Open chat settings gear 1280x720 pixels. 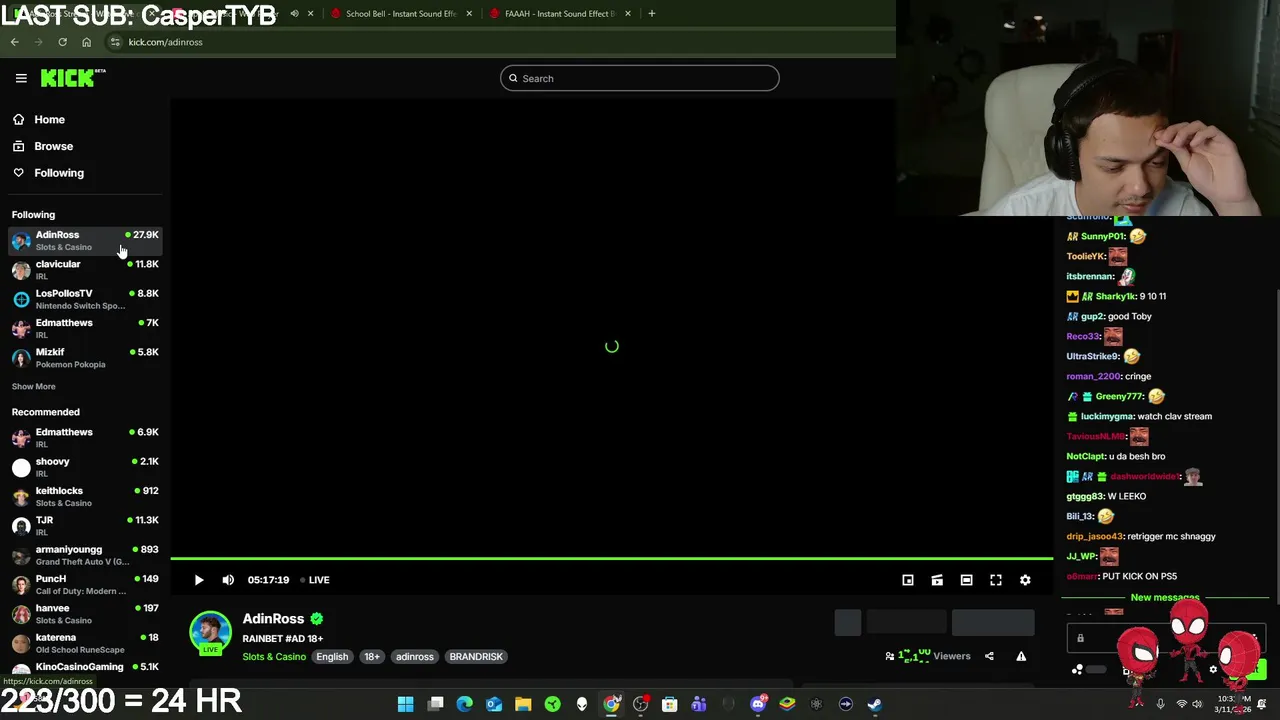(x=1213, y=670)
